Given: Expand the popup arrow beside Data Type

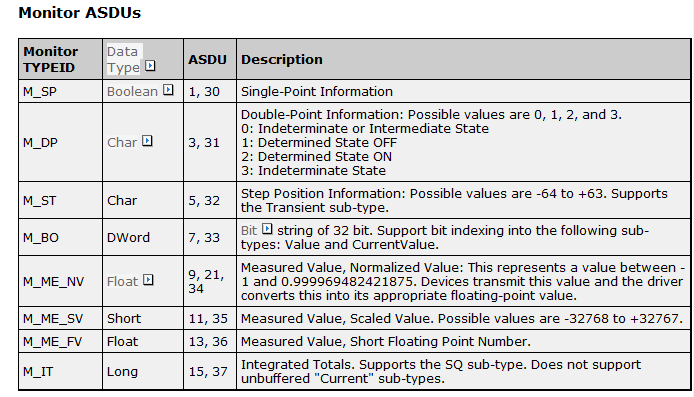Looking at the screenshot, I should click(x=150, y=66).
